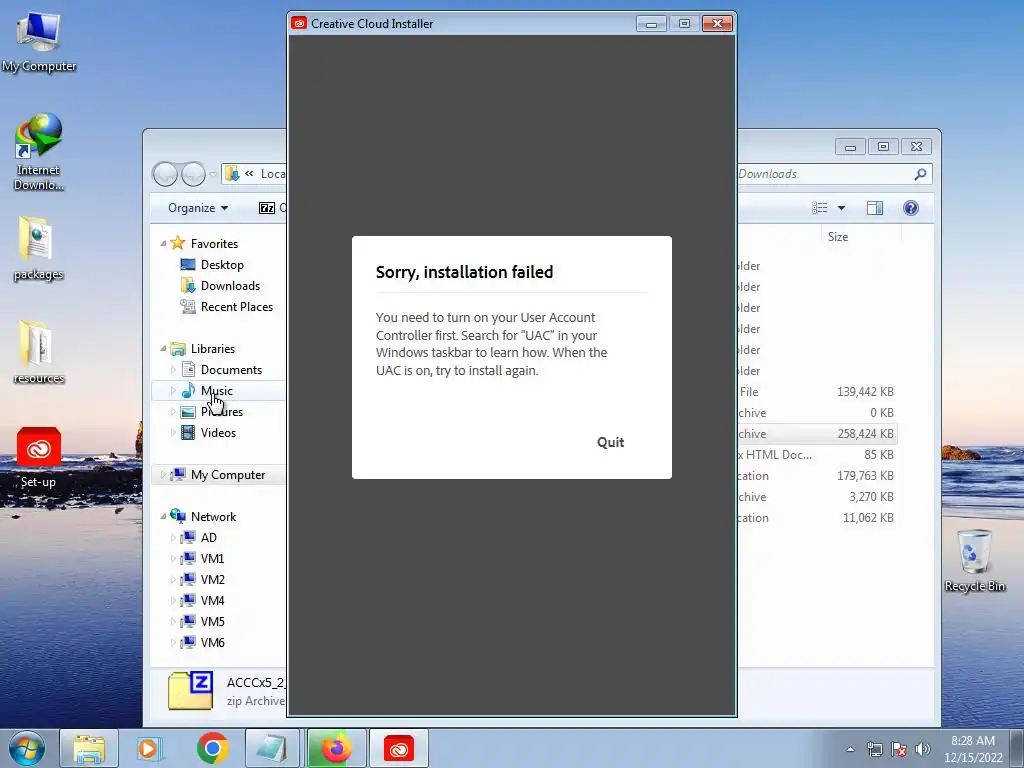Open My Computer desktop icon
Viewport: 1024px width, 768px height.
(x=39, y=42)
